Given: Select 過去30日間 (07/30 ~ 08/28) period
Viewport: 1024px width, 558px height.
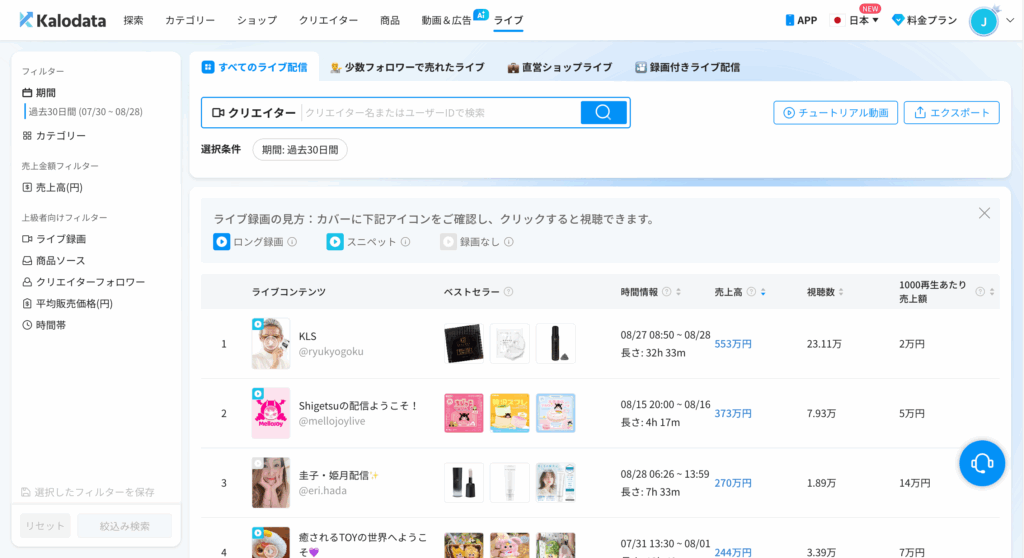Looking at the screenshot, I should [86, 112].
